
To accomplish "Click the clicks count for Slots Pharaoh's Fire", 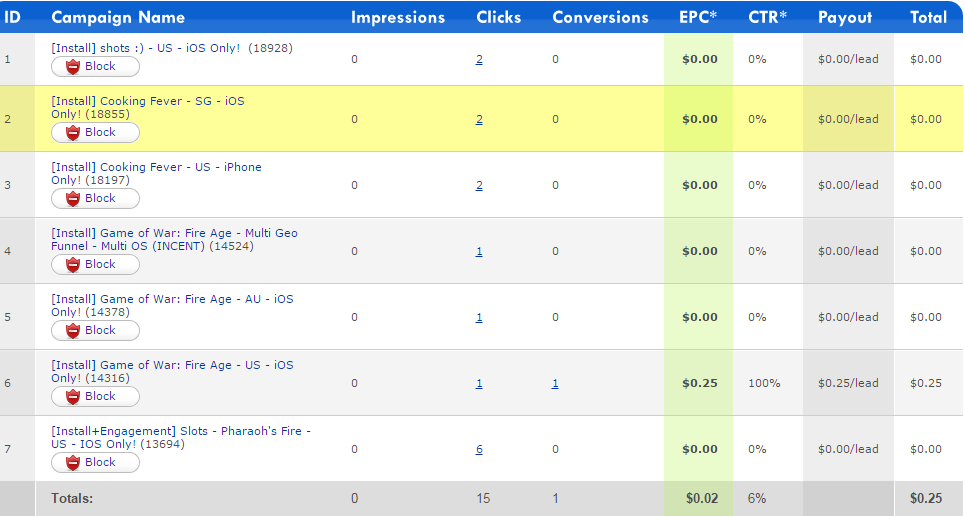I will (479, 450).
